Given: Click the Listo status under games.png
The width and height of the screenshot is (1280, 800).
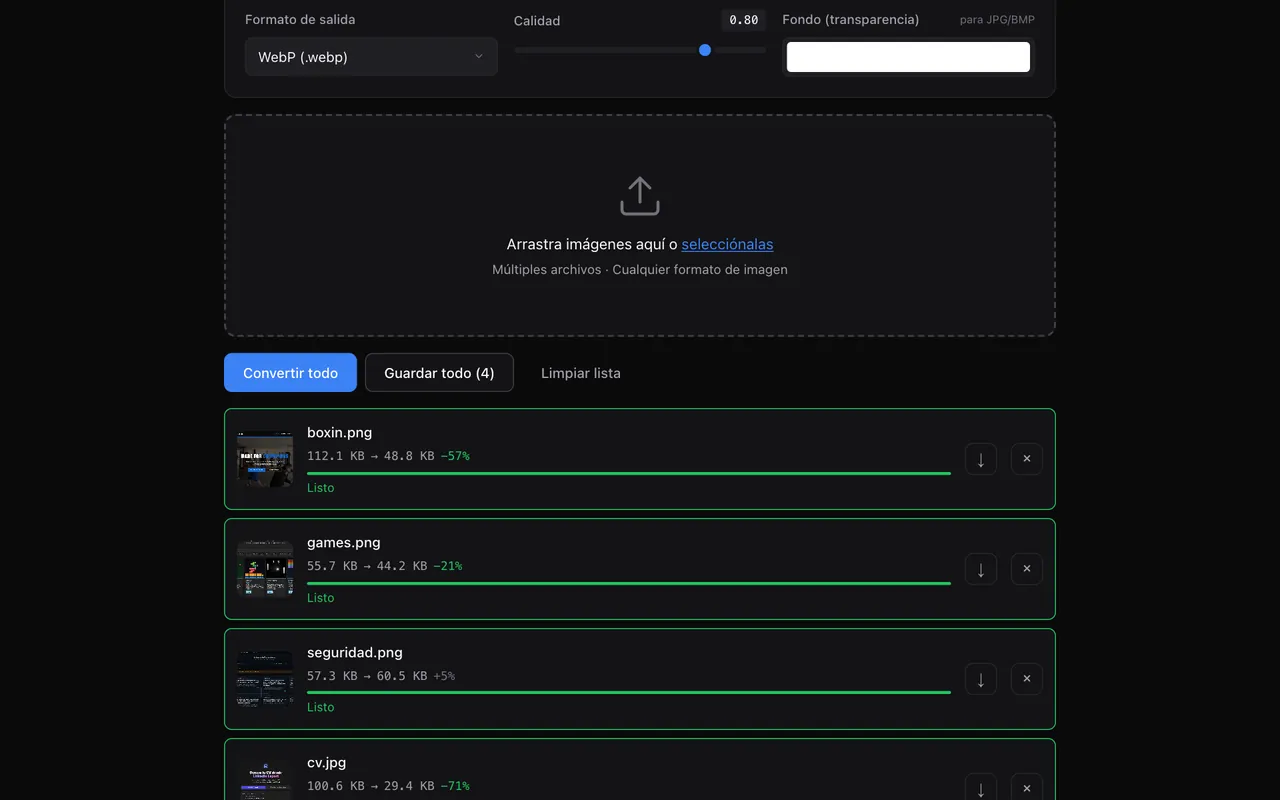Looking at the screenshot, I should coord(321,598).
